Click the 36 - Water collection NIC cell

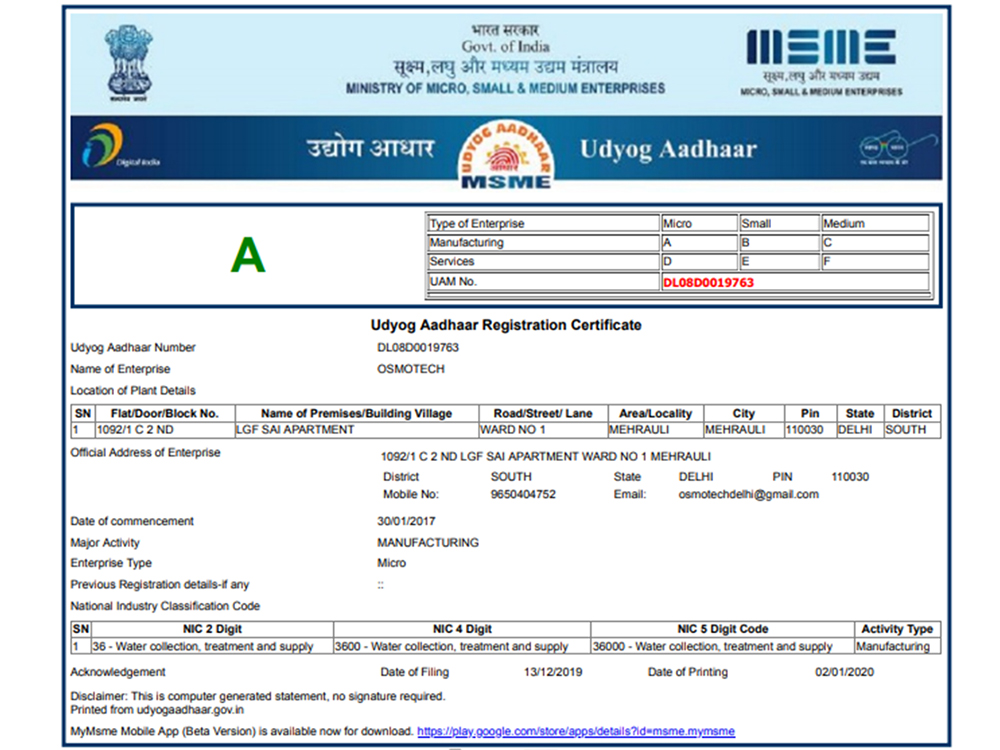[x=212, y=646]
